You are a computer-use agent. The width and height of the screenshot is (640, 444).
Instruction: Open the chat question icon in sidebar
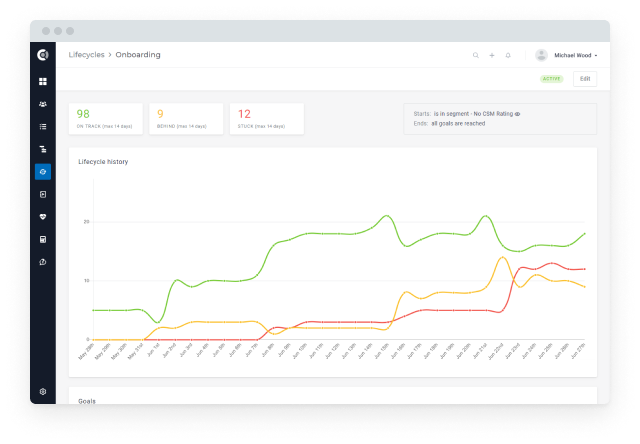(43, 262)
